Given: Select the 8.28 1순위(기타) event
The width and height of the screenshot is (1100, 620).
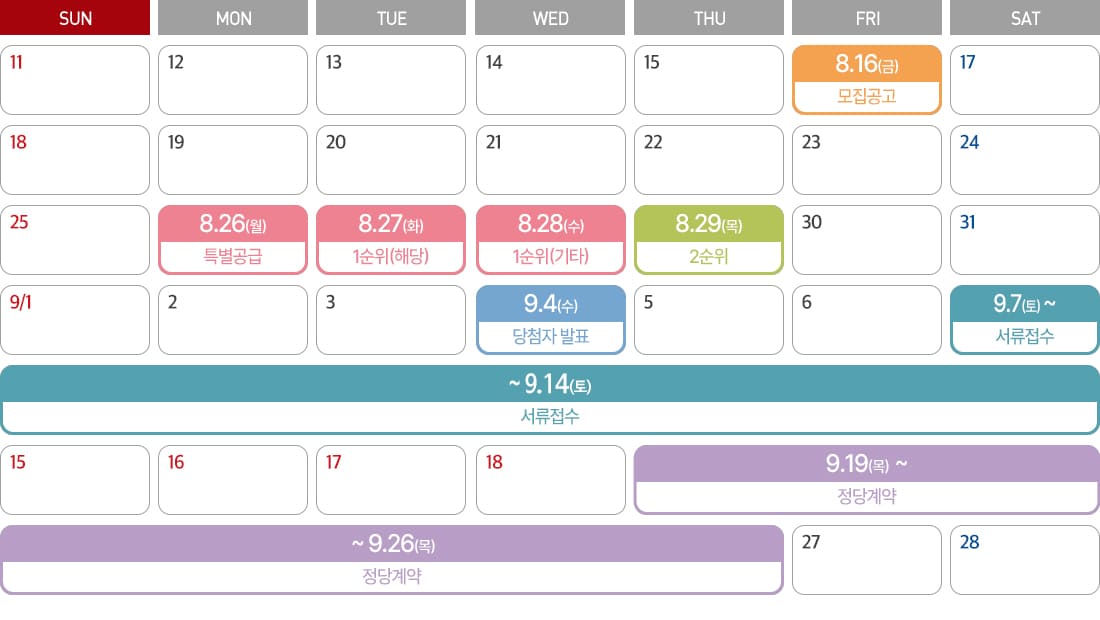Looking at the screenshot, I should click(x=551, y=240).
